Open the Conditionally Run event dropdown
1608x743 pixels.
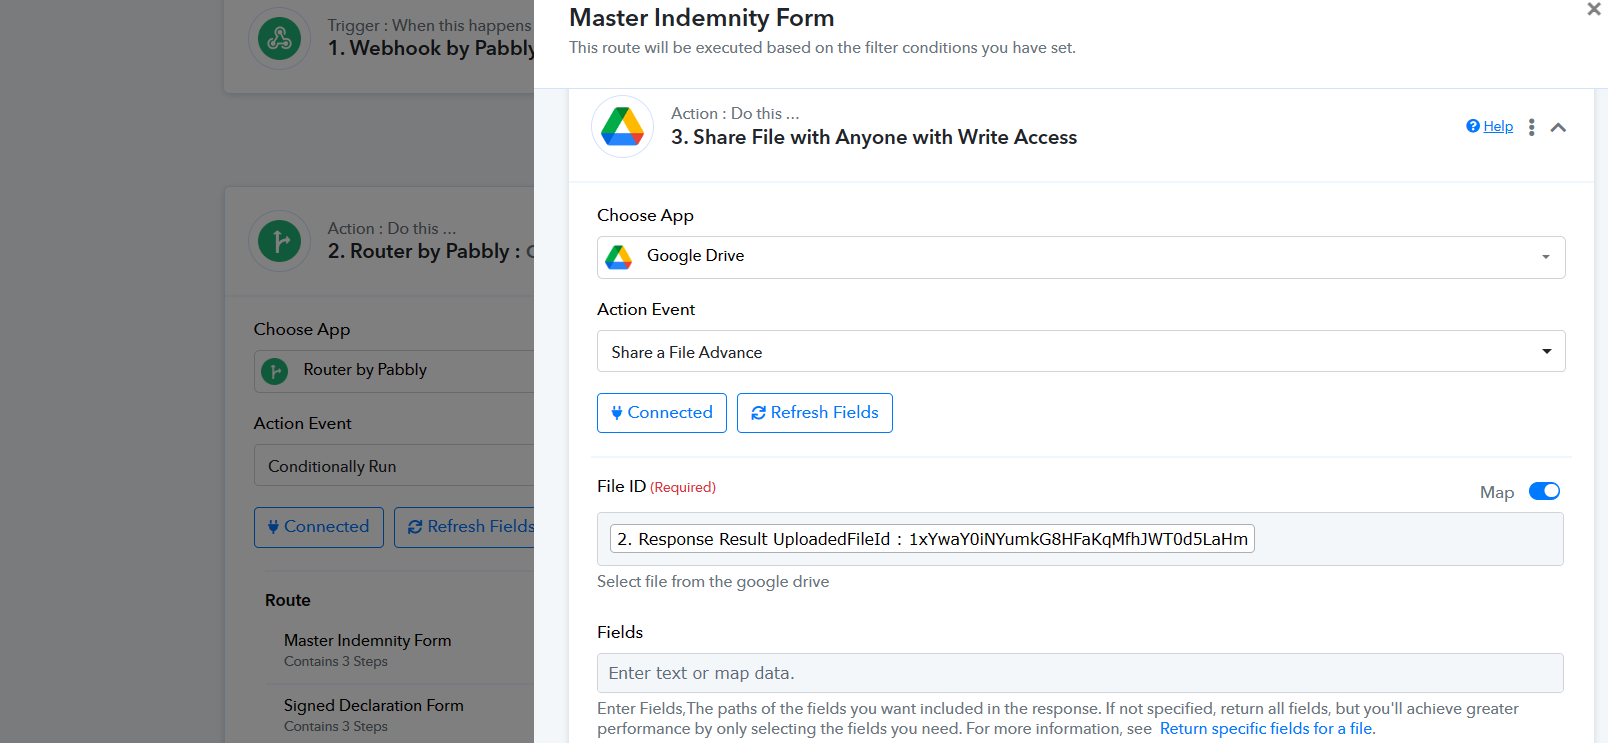tap(394, 466)
